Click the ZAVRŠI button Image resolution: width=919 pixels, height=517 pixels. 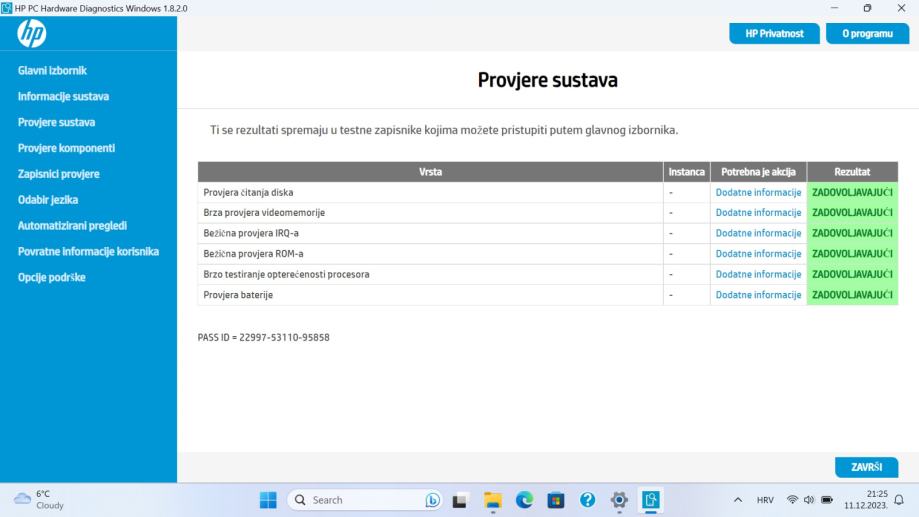[x=866, y=467]
